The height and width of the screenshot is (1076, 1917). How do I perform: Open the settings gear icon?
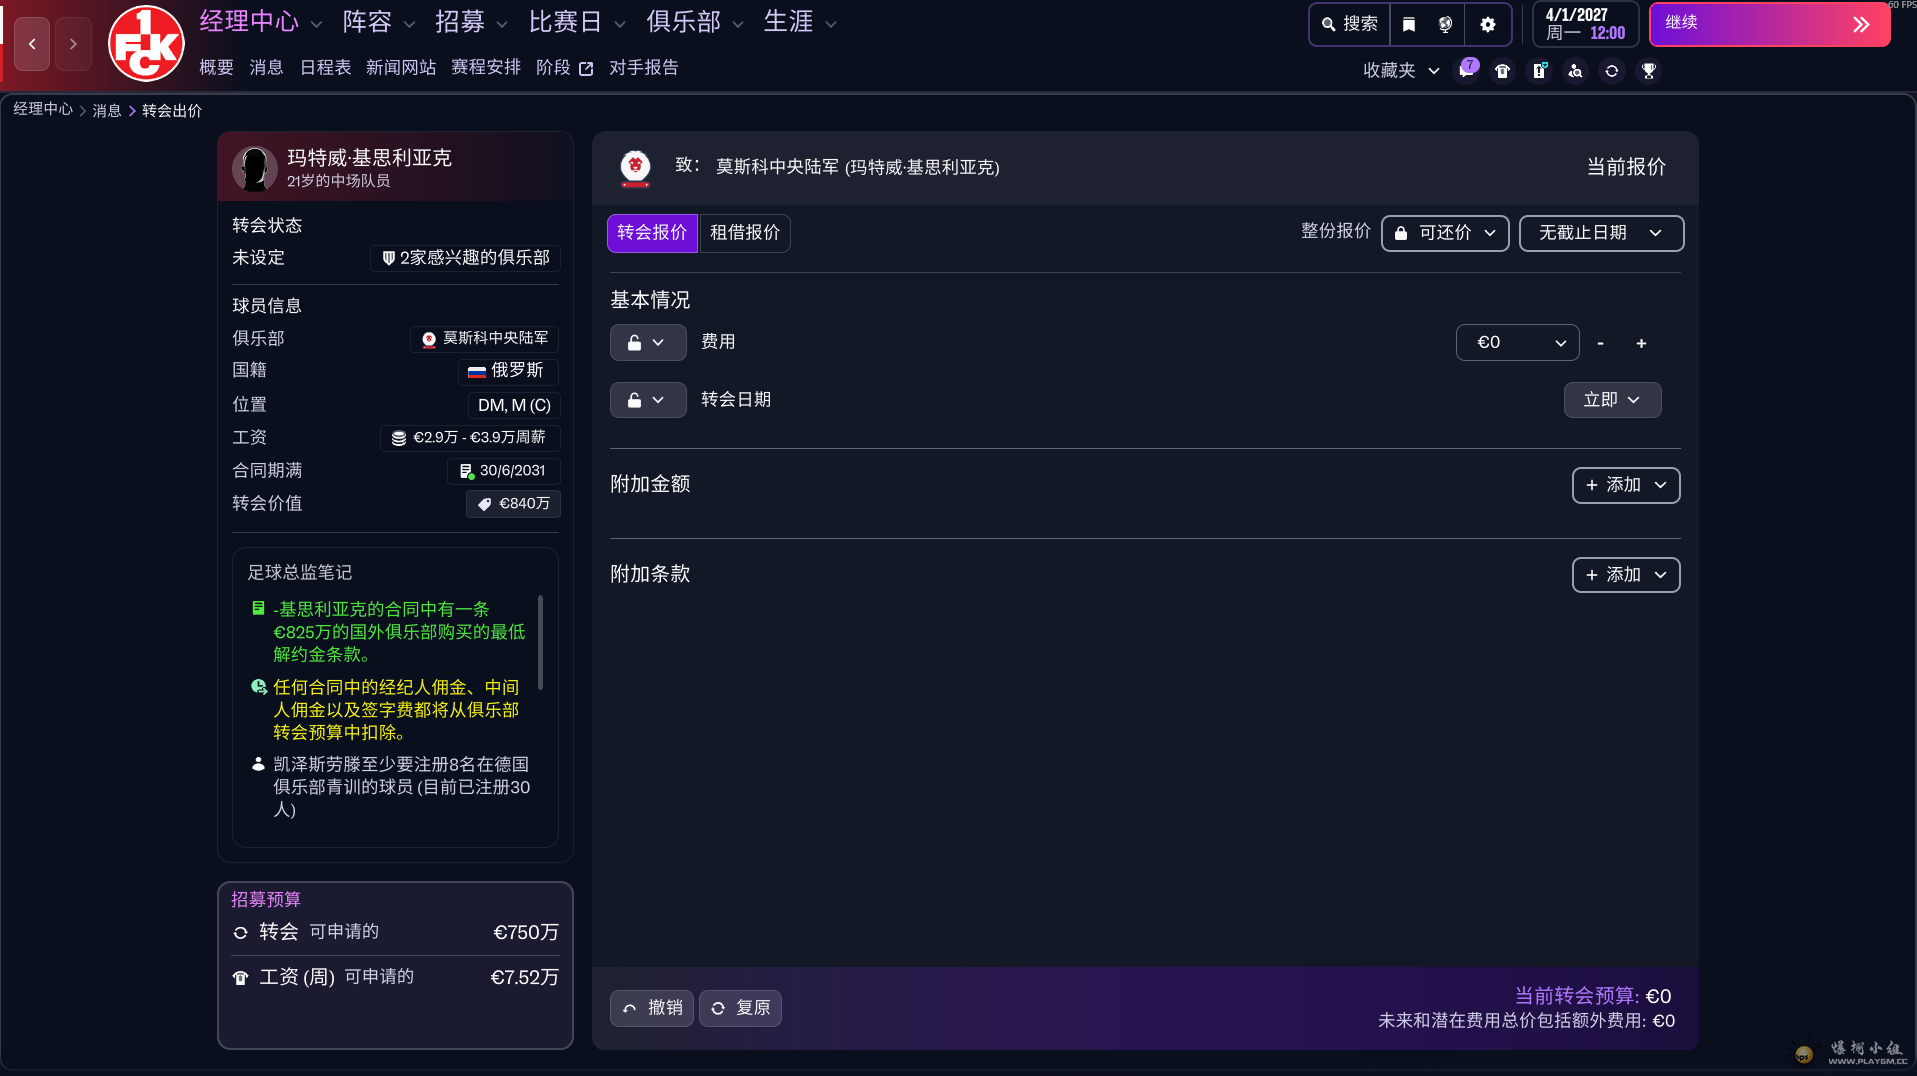(x=1488, y=24)
